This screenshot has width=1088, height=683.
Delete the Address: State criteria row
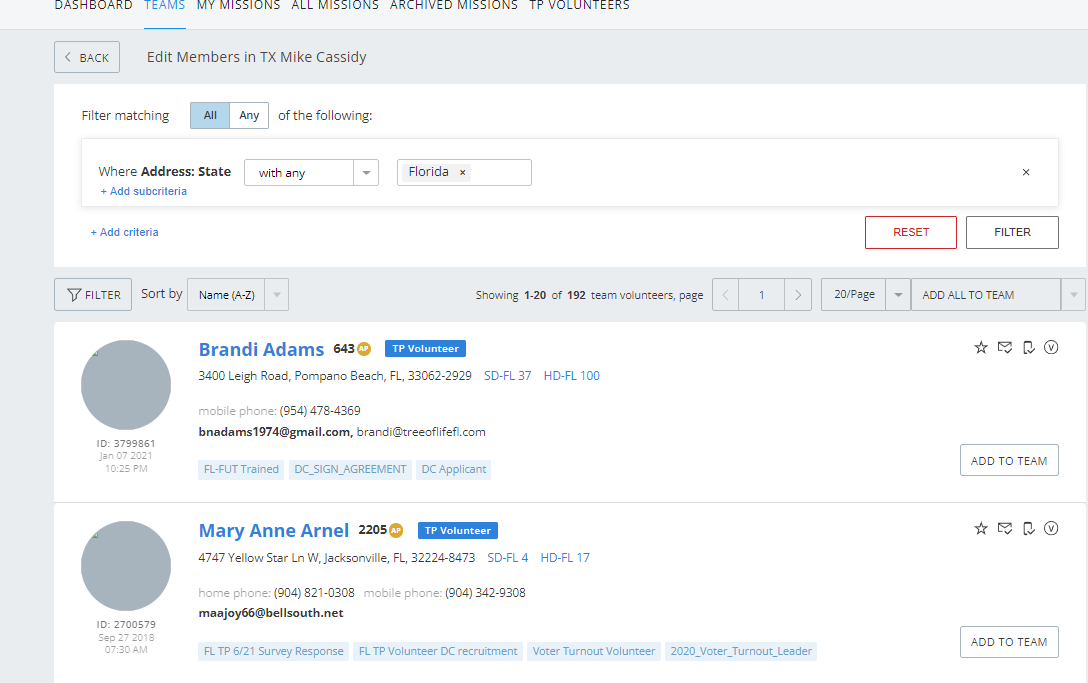(1025, 172)
